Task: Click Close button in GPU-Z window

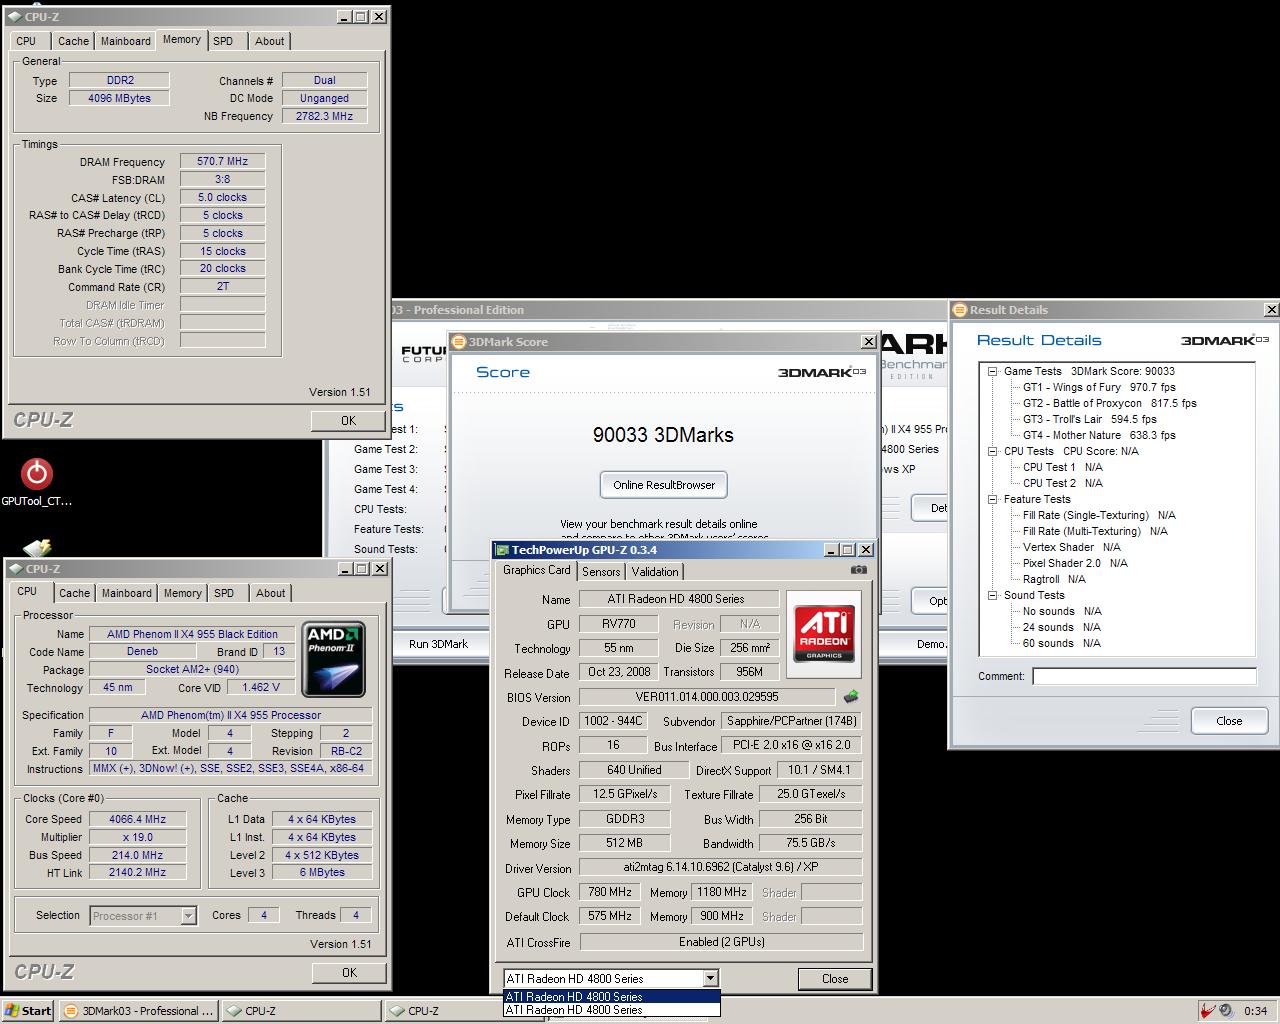Action: tap(835, 979)
